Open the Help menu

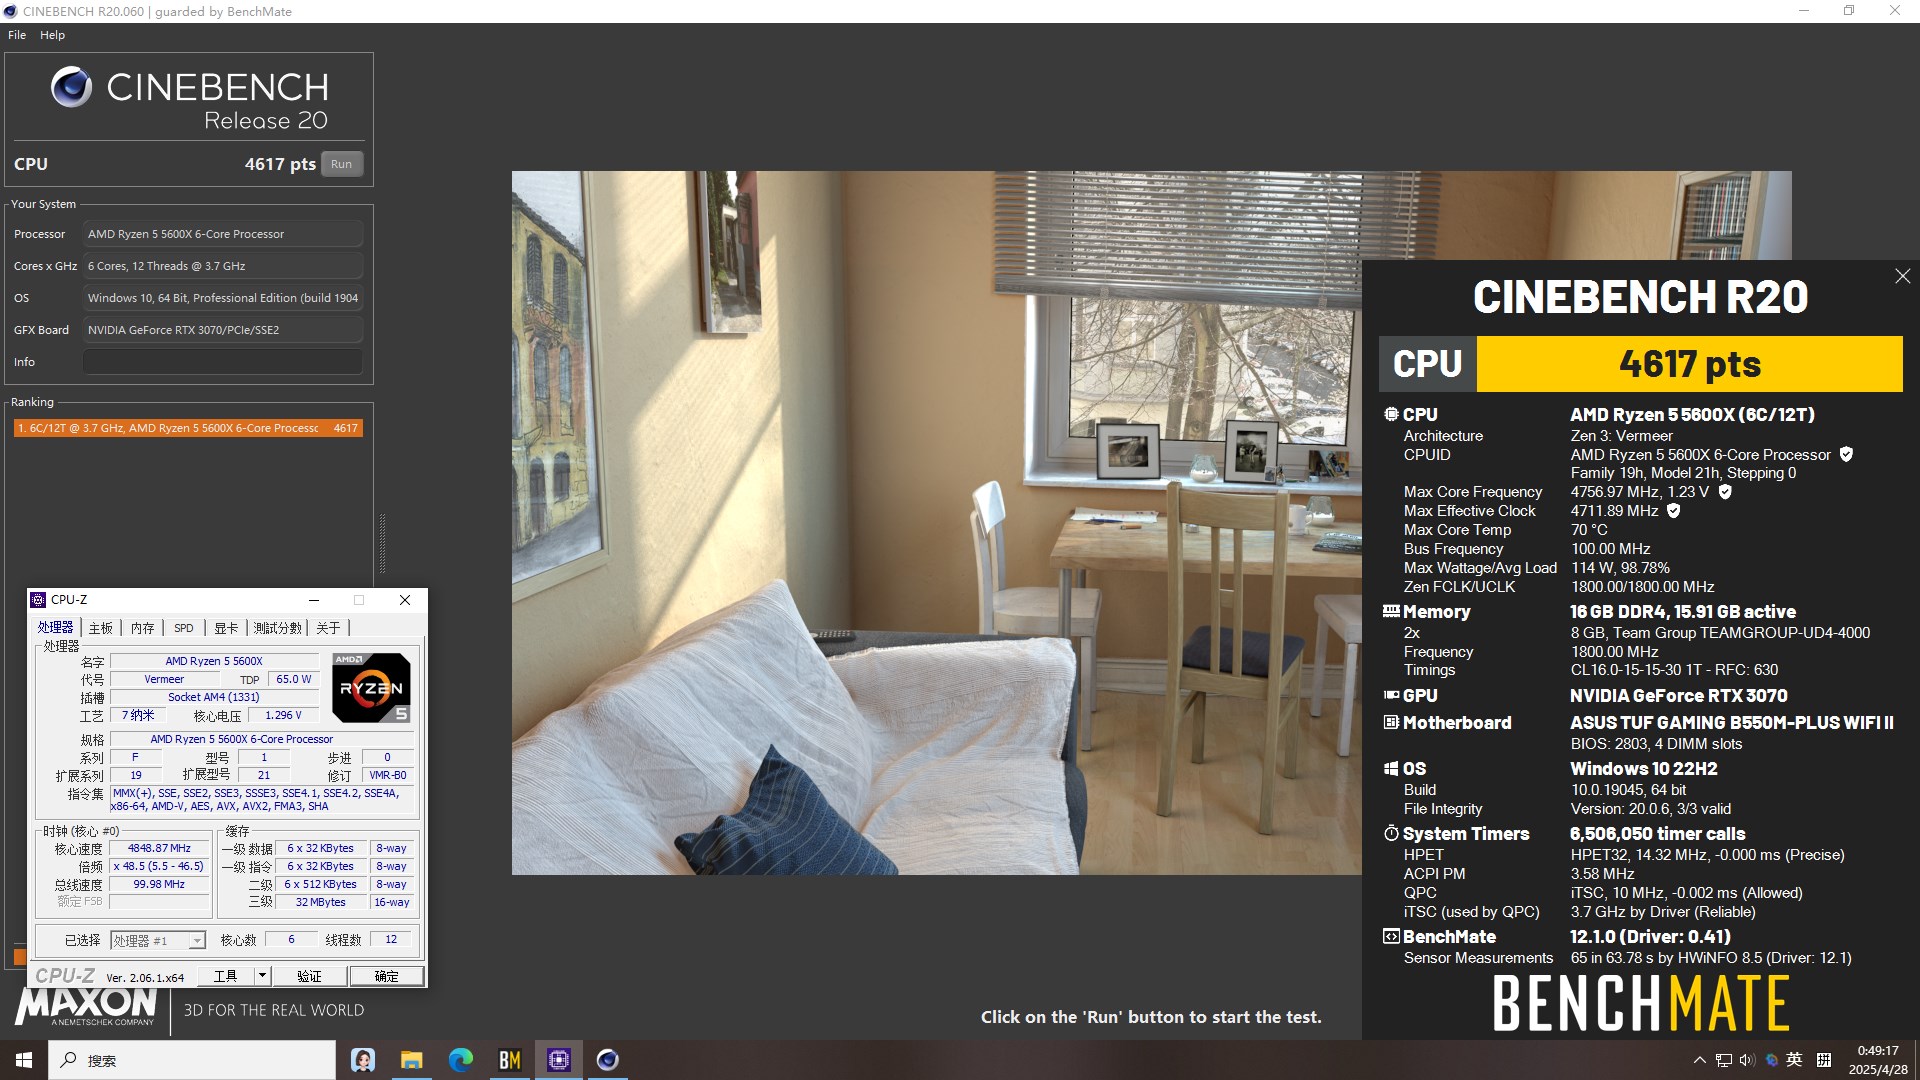(52, 35)
